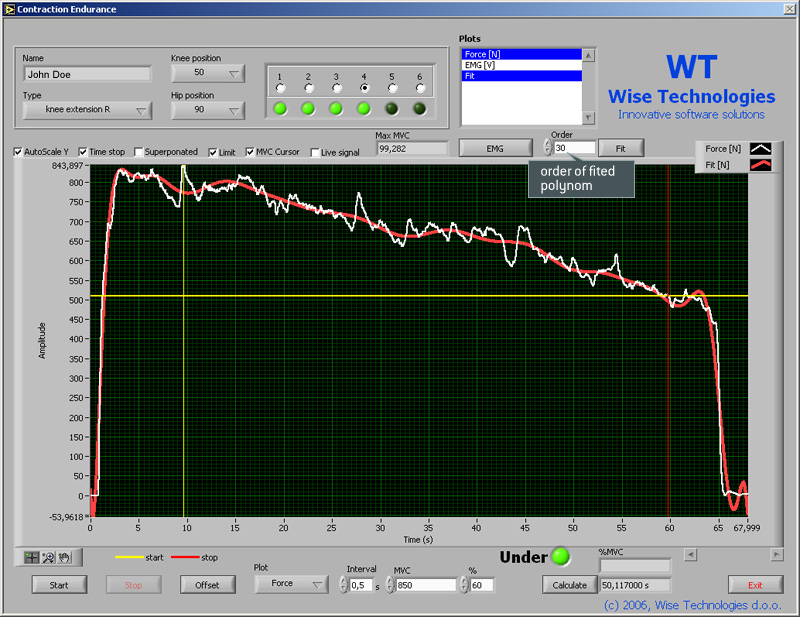
Task: Click the MVC value stepper arrows
Action: pyautogui.click(x=390, y=585)
